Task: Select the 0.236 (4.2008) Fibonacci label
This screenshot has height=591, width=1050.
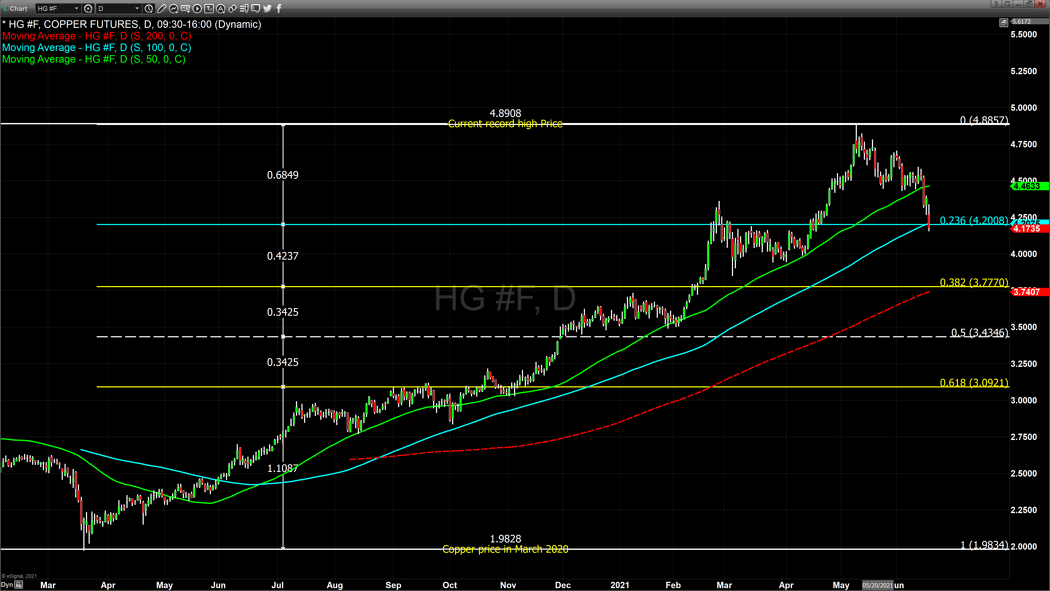Action: [x=974, y=220]
